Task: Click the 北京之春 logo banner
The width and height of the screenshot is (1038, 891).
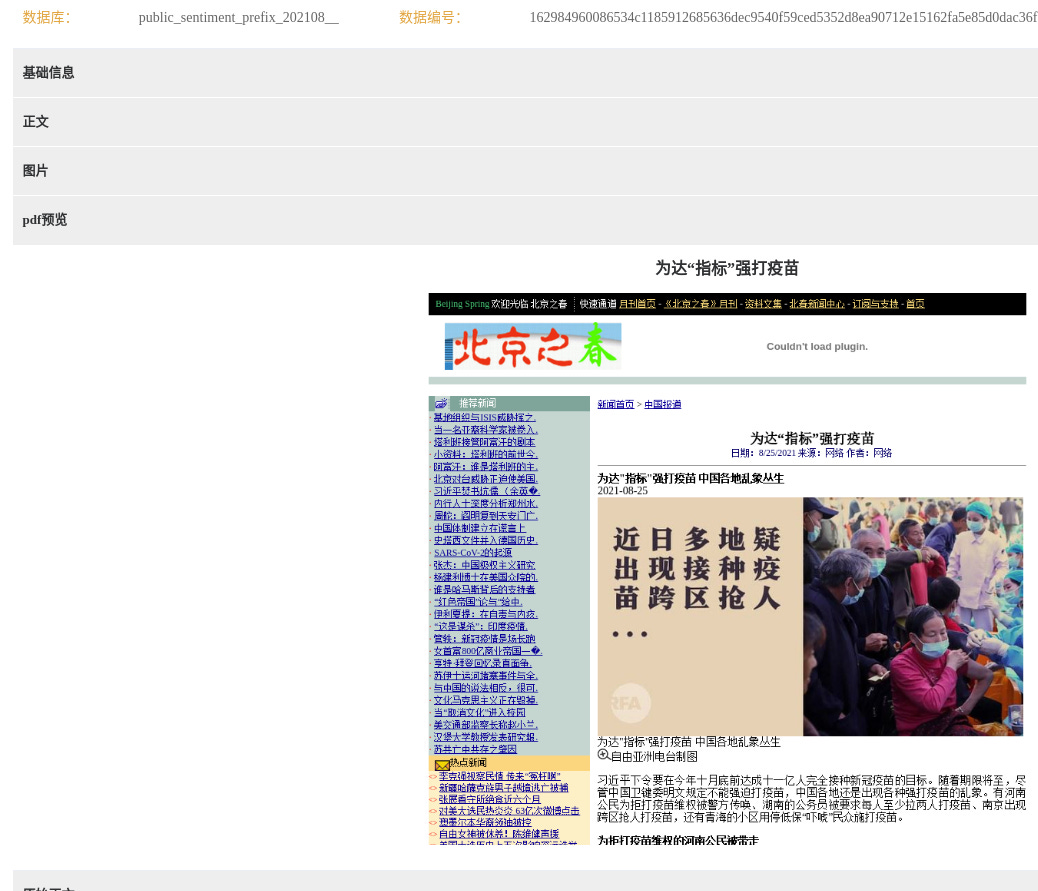Action: click(533, 346)
